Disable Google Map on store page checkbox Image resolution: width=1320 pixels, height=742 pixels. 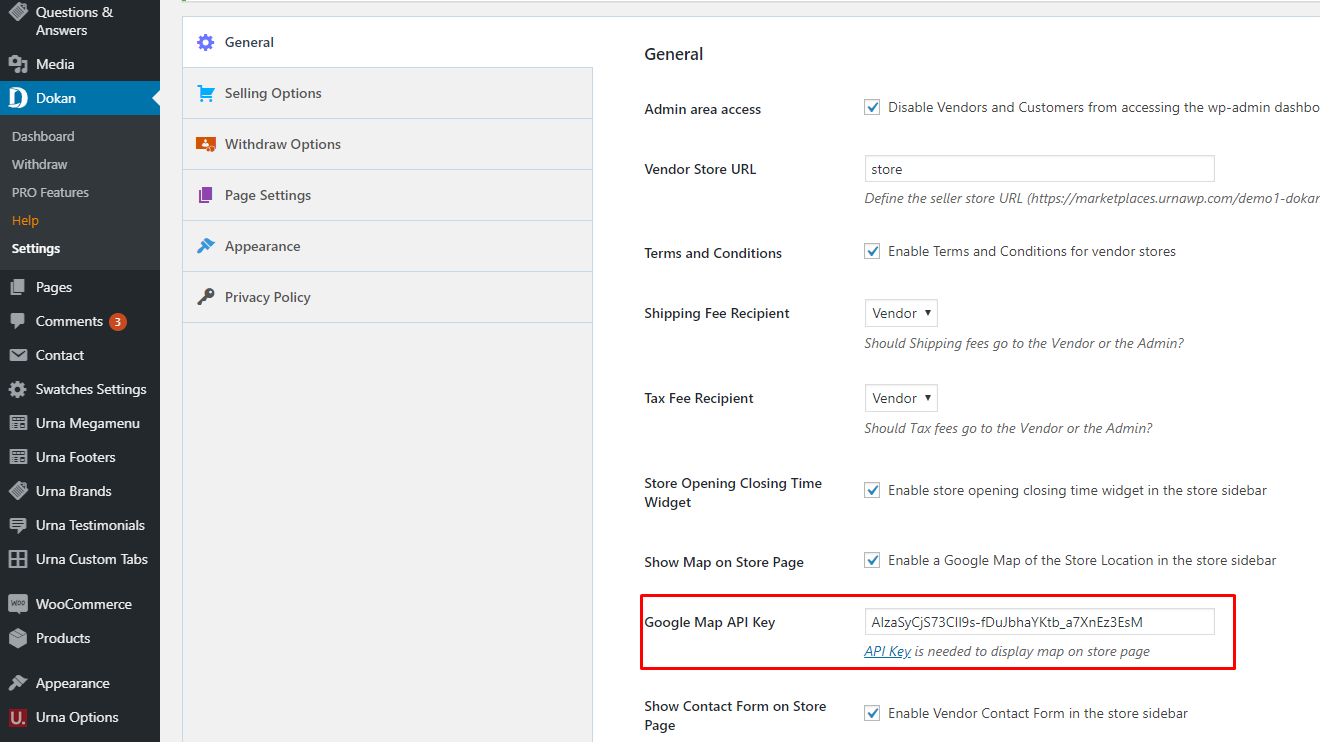point(872,560)
